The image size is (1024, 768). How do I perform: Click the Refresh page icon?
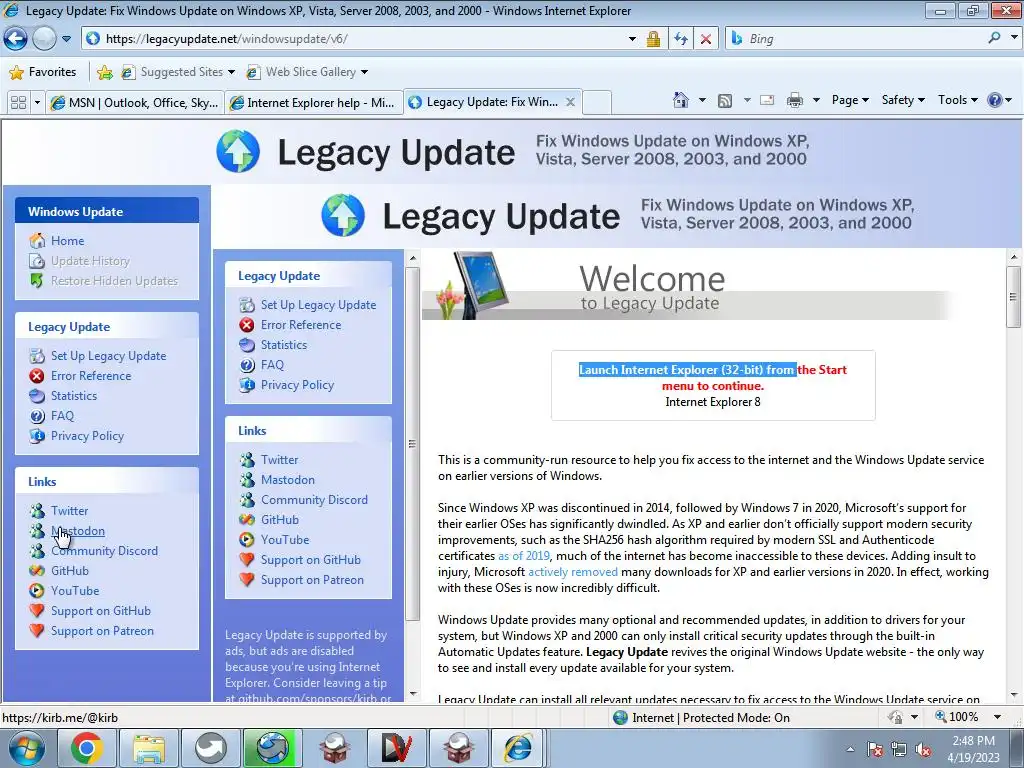click(680, 39)
